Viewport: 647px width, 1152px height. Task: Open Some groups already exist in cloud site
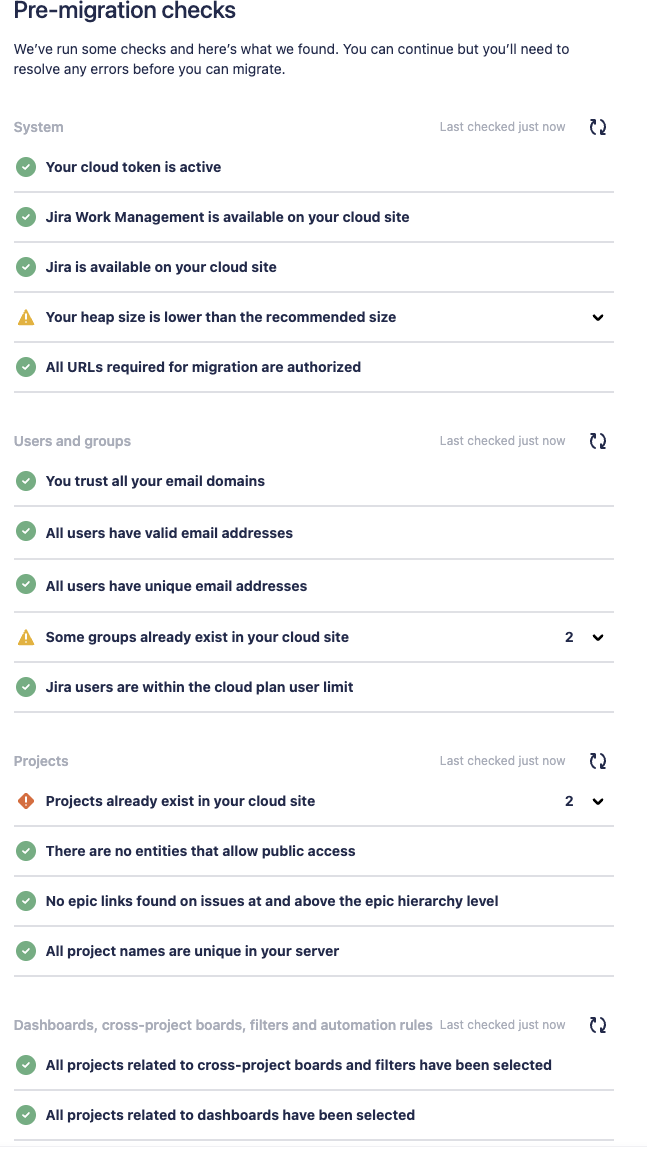coord(314,637)
